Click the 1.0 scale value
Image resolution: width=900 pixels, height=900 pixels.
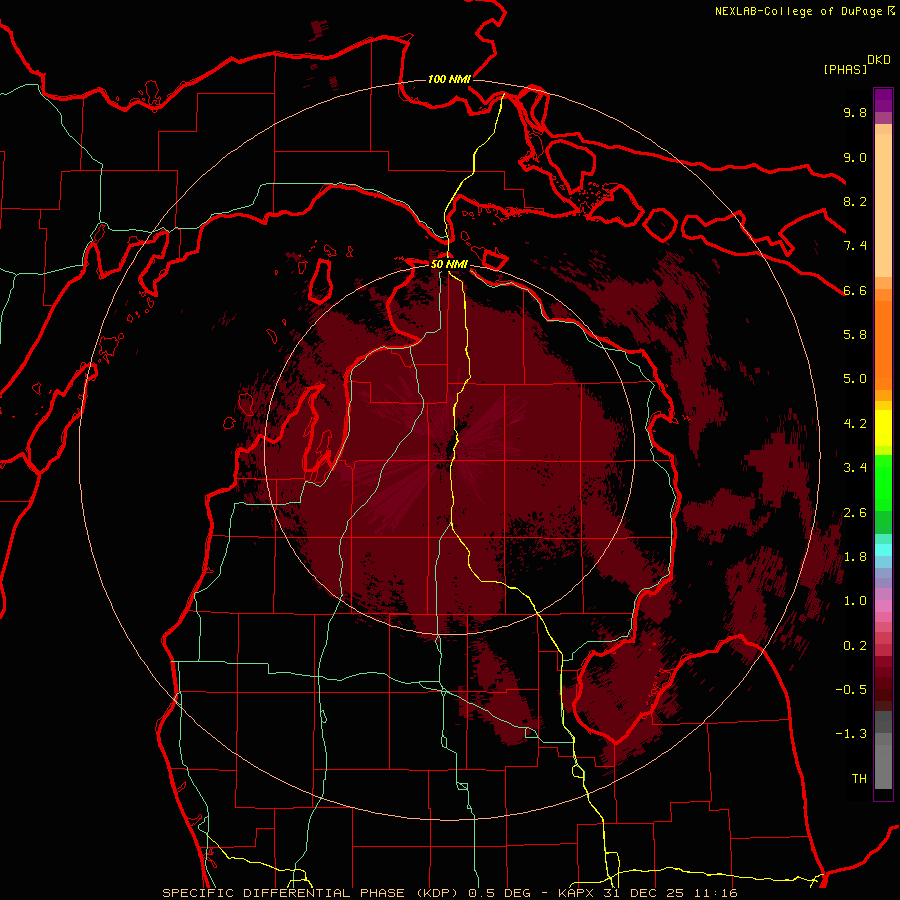pos(855,601)
